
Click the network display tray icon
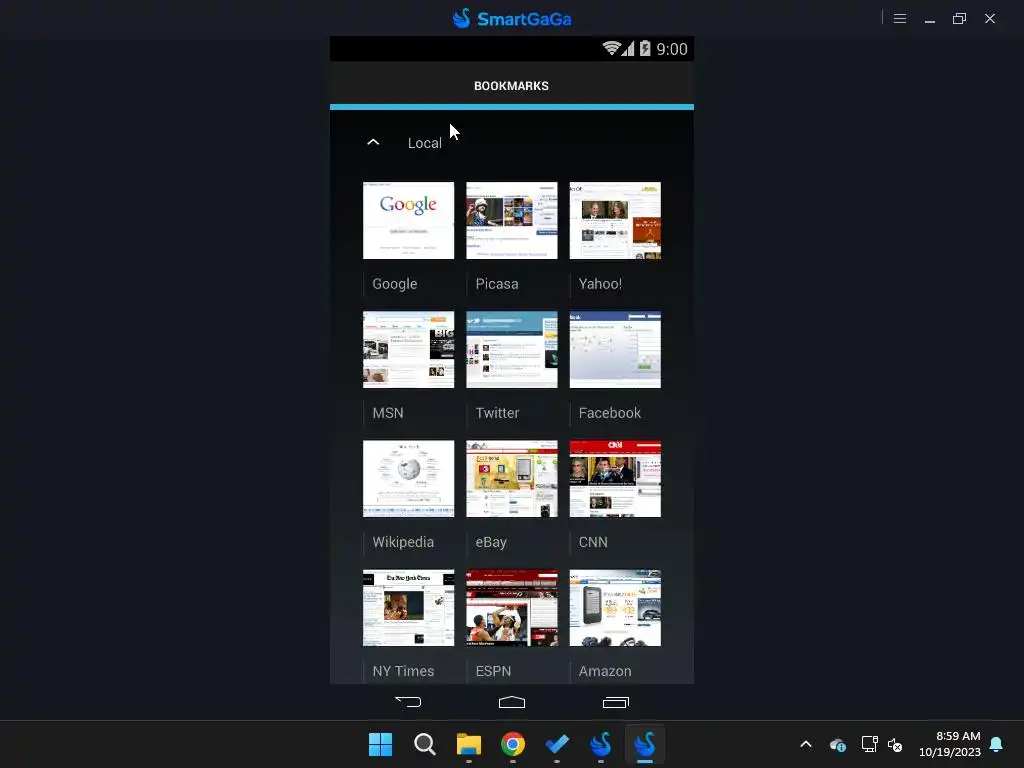[x=869, y=744]
